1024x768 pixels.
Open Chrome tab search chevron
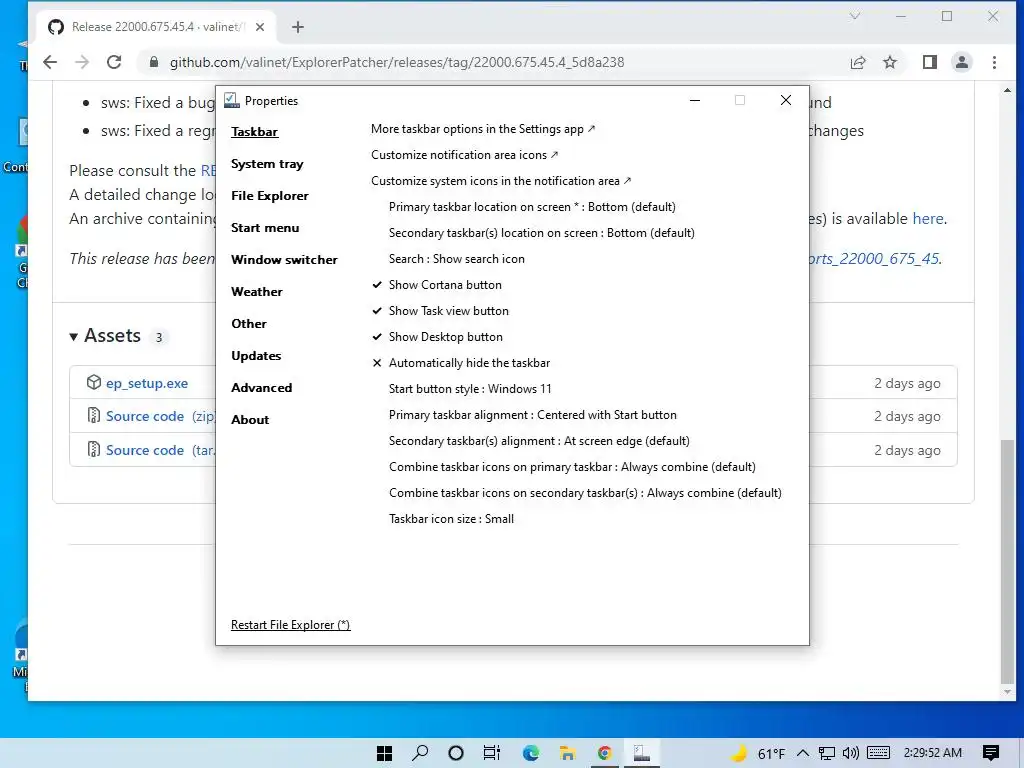click(854, 16)
